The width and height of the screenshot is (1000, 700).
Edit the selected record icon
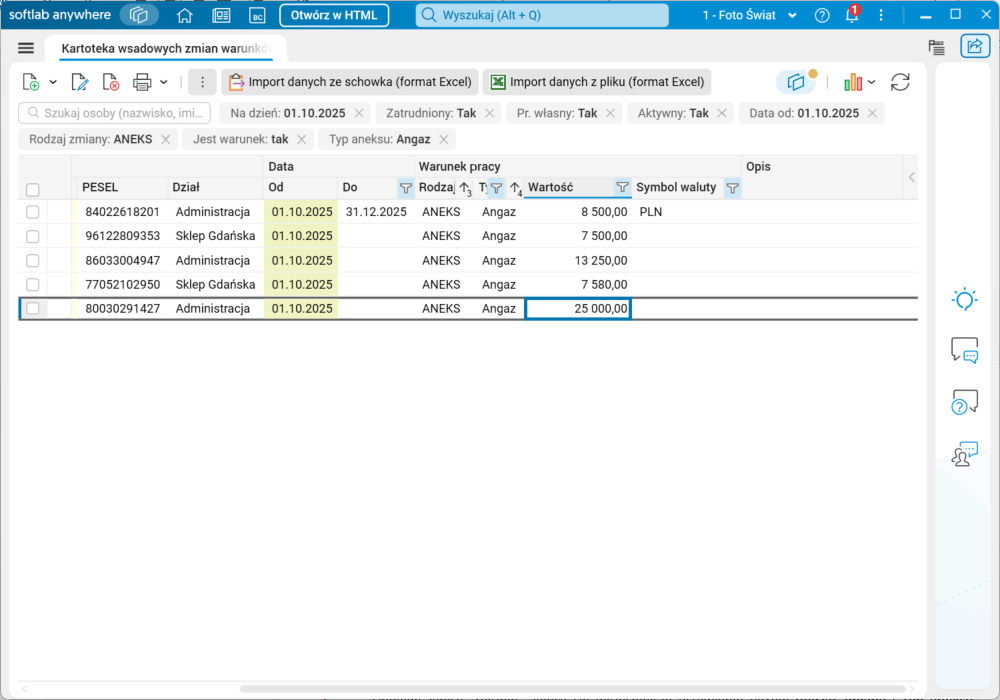[x=80, y=82]
